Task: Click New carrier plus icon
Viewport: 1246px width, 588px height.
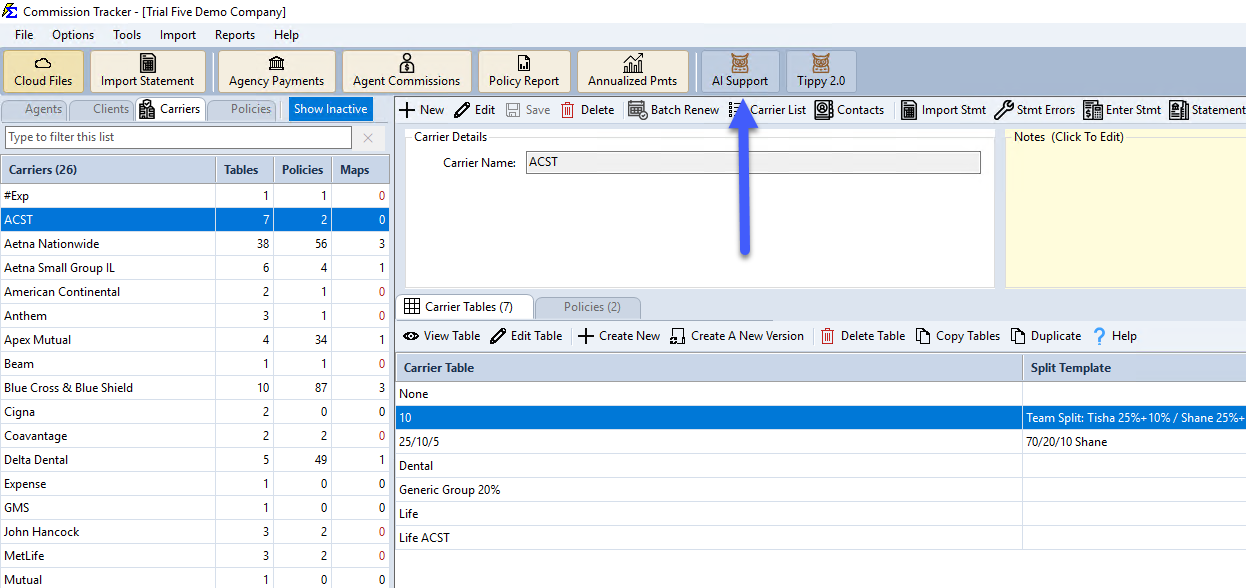Action: click(422, 110)
